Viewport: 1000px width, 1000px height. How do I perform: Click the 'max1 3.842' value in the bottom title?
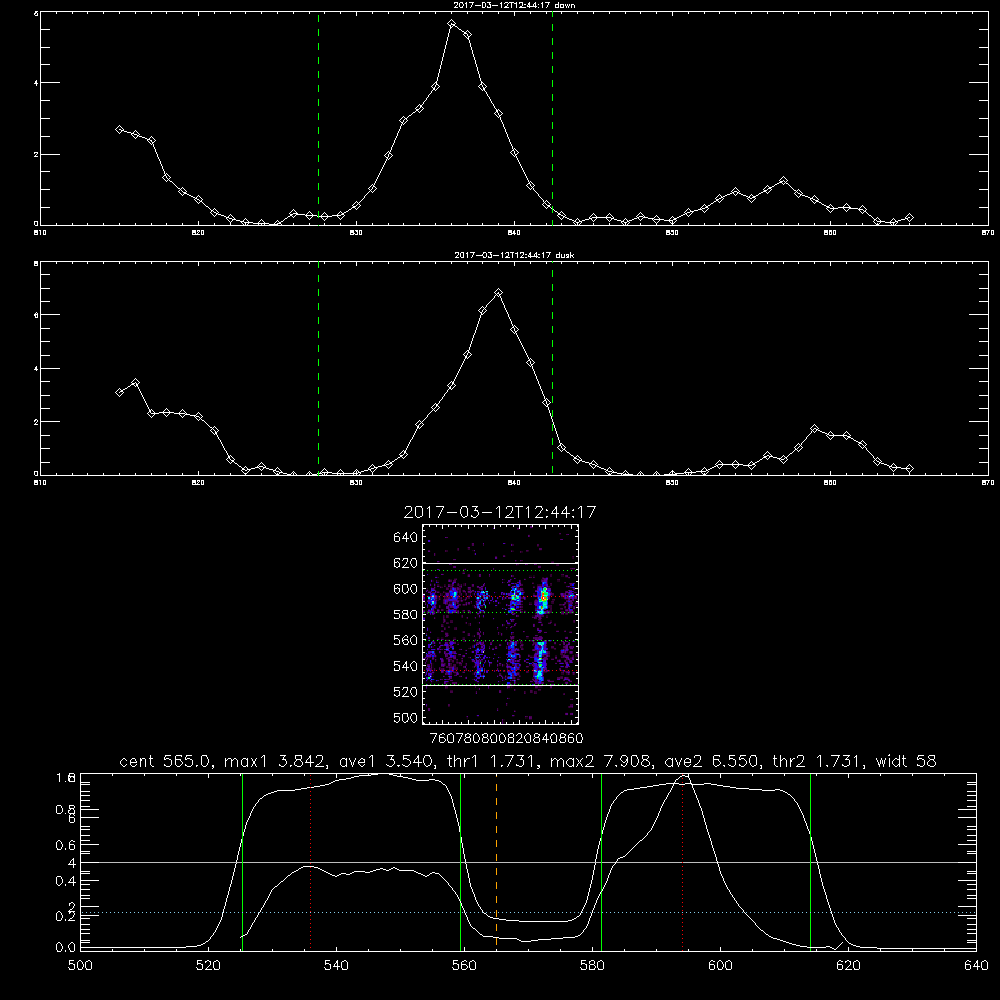(271, 761)
